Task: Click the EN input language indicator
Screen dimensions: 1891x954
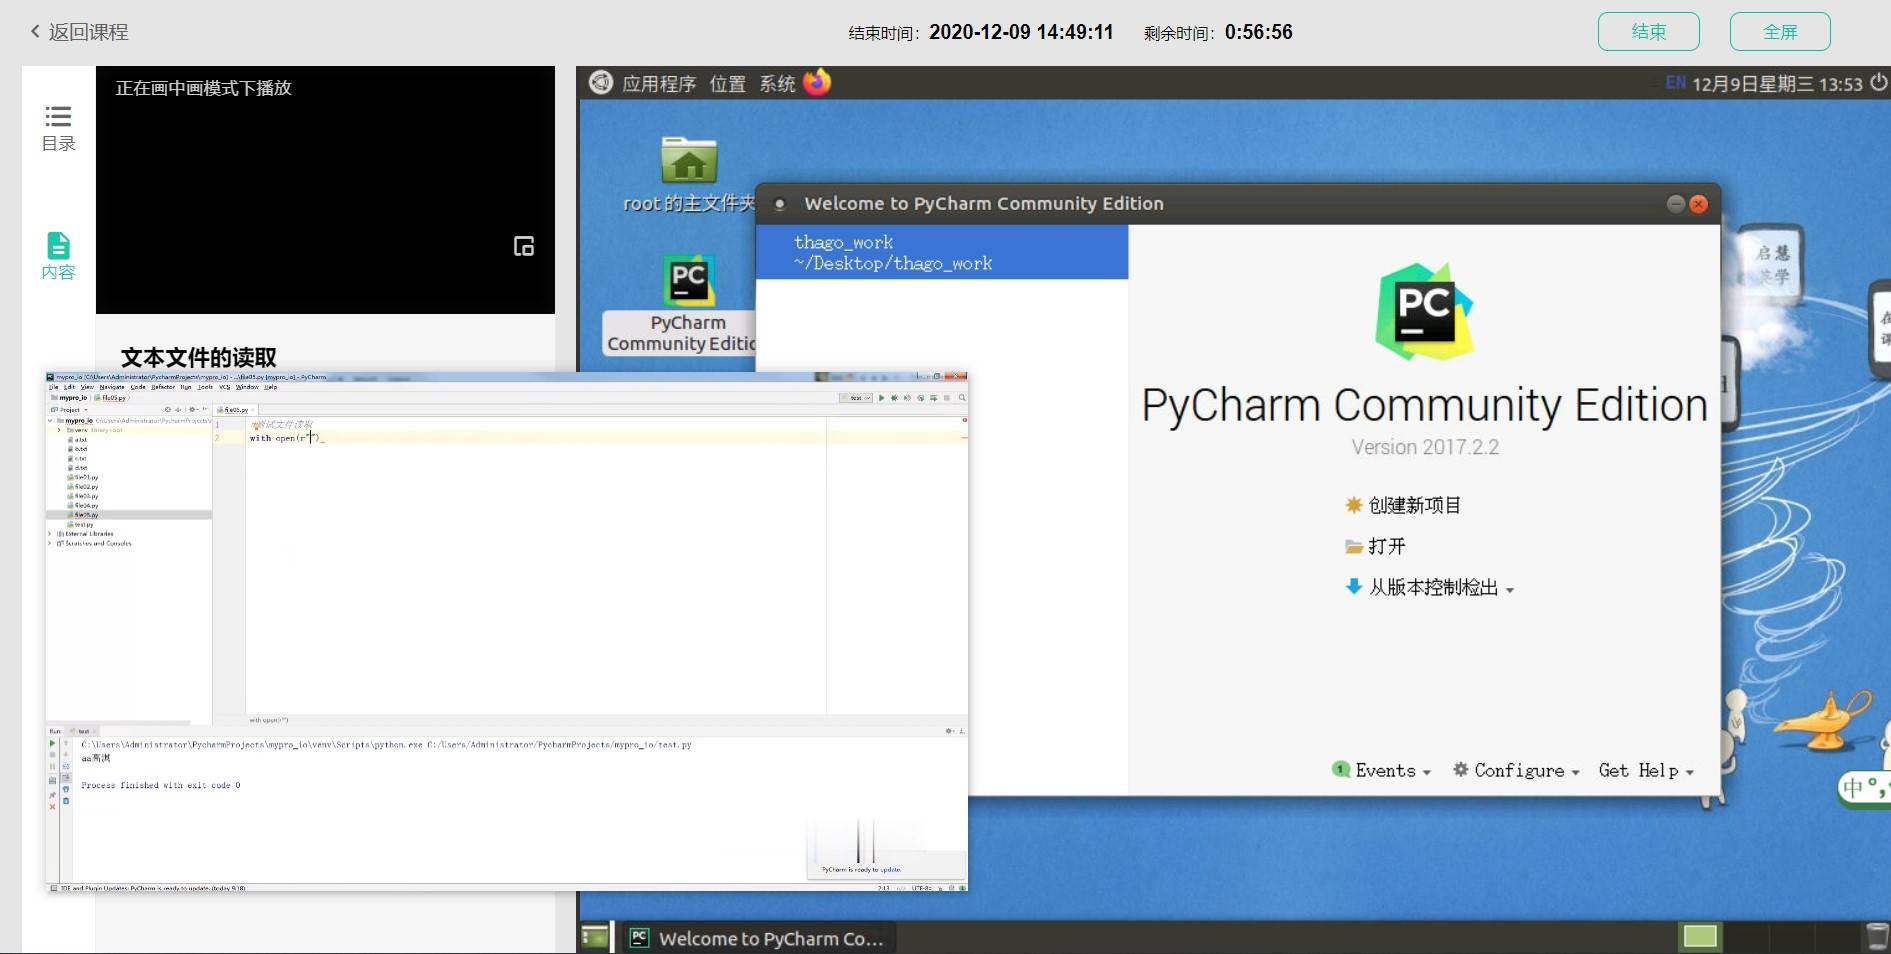Action: coord(1676,82)
